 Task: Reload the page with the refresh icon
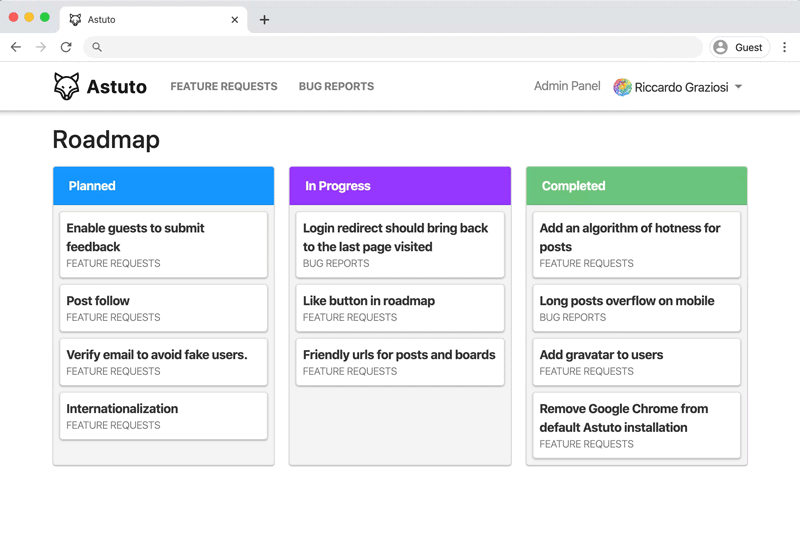pyautogui.click(x=66, y=47)
